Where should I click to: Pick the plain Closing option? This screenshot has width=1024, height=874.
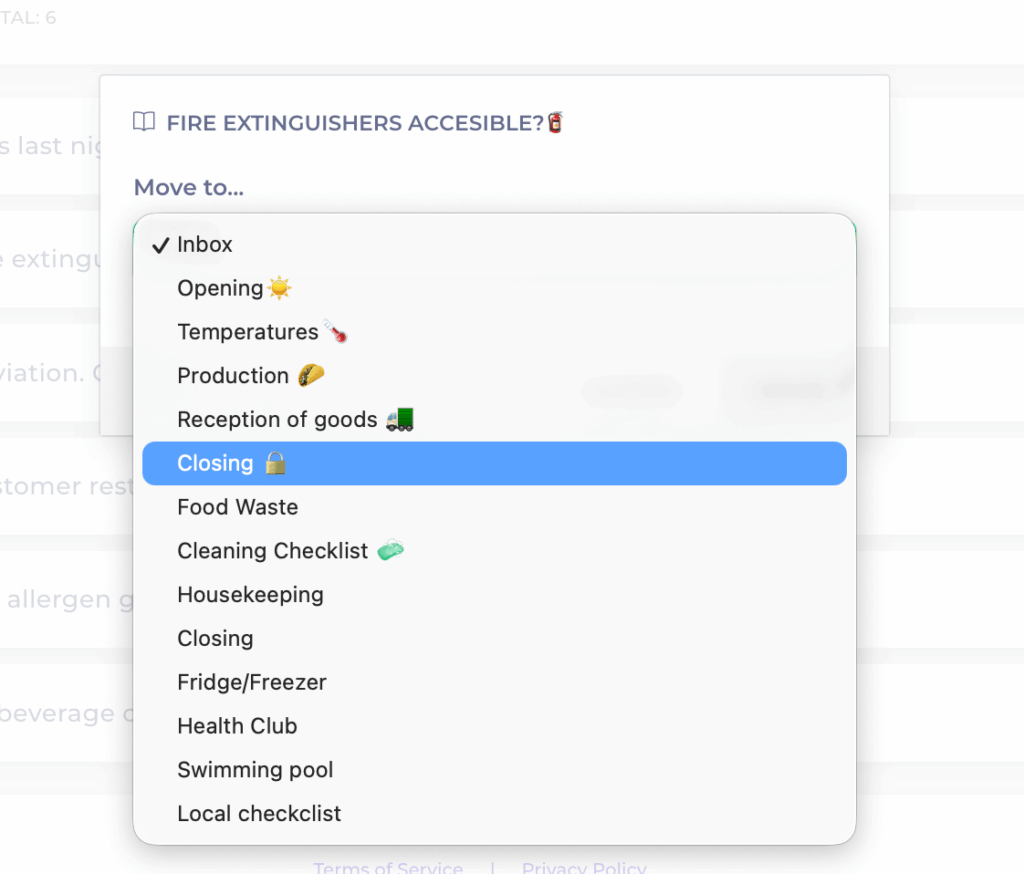pos(215,639)
